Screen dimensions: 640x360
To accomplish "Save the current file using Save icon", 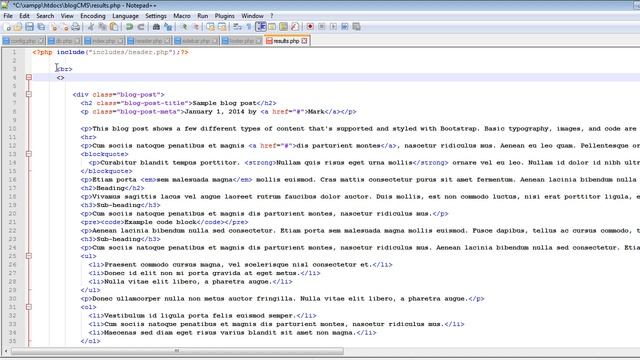I will pos(29,27).
